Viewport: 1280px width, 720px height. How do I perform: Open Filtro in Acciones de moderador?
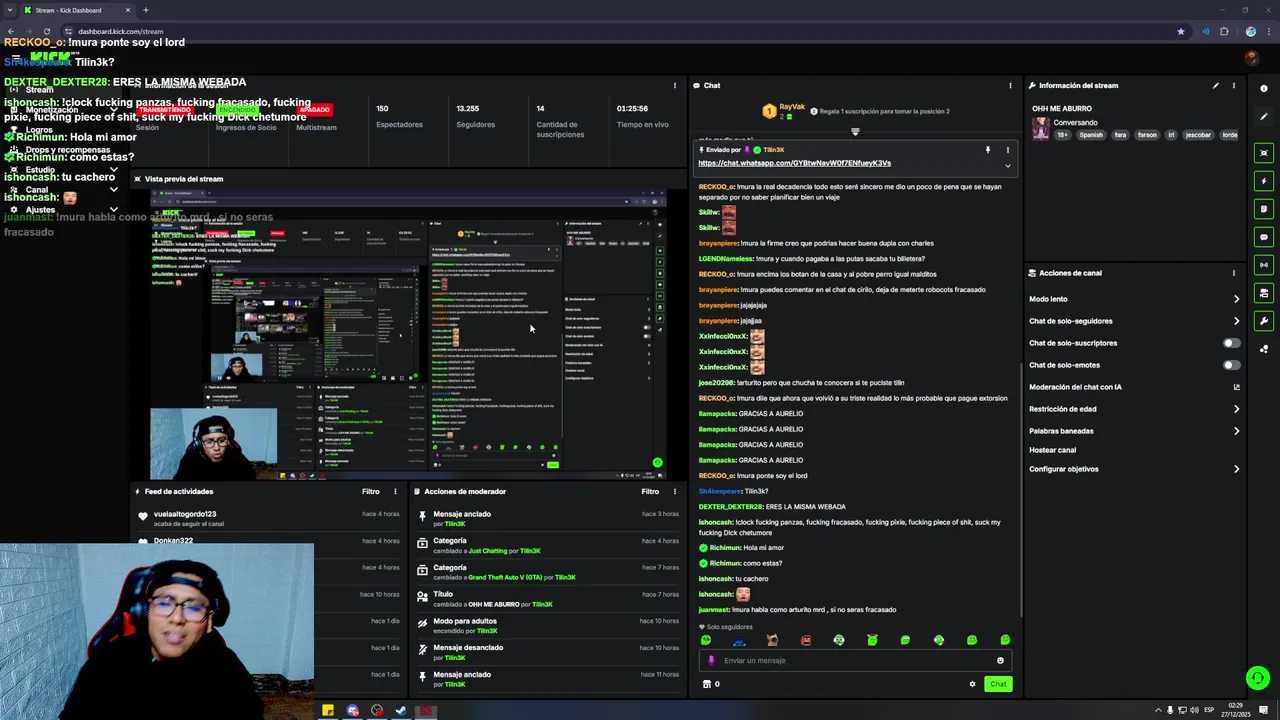pyautogui.click(x=650, y=492)
